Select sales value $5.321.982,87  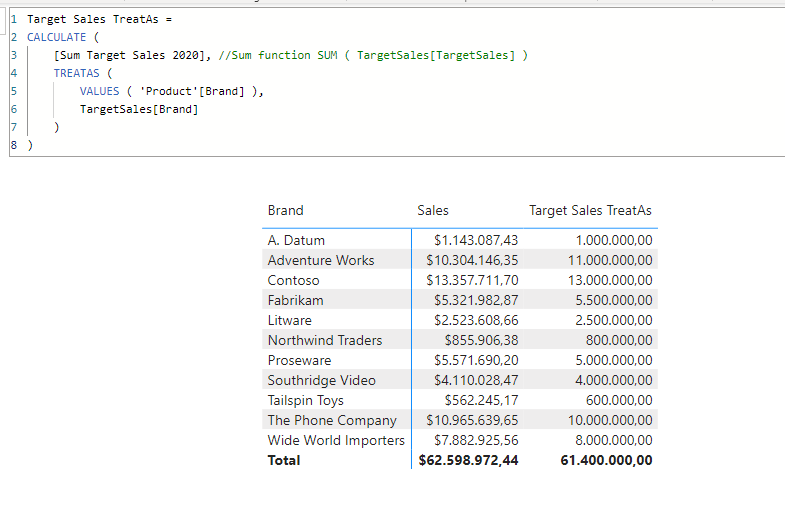(476, 300)
